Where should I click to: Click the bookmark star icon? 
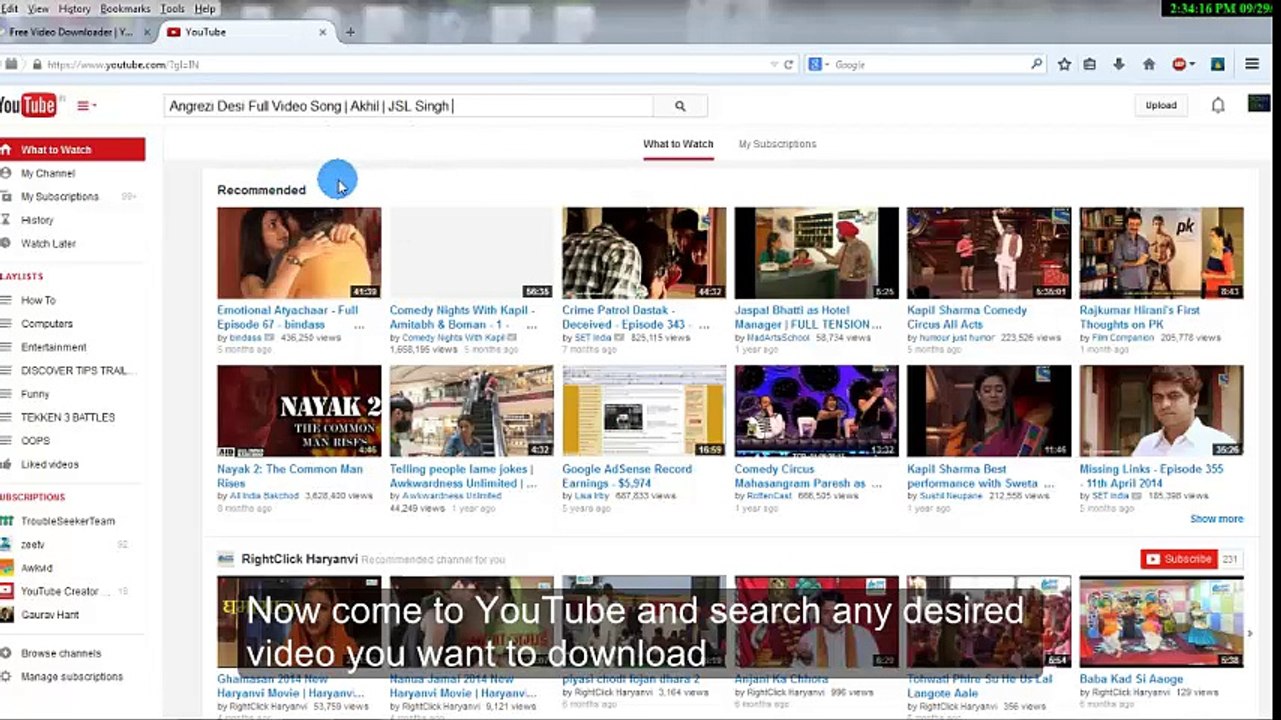tap(1064, 64)
